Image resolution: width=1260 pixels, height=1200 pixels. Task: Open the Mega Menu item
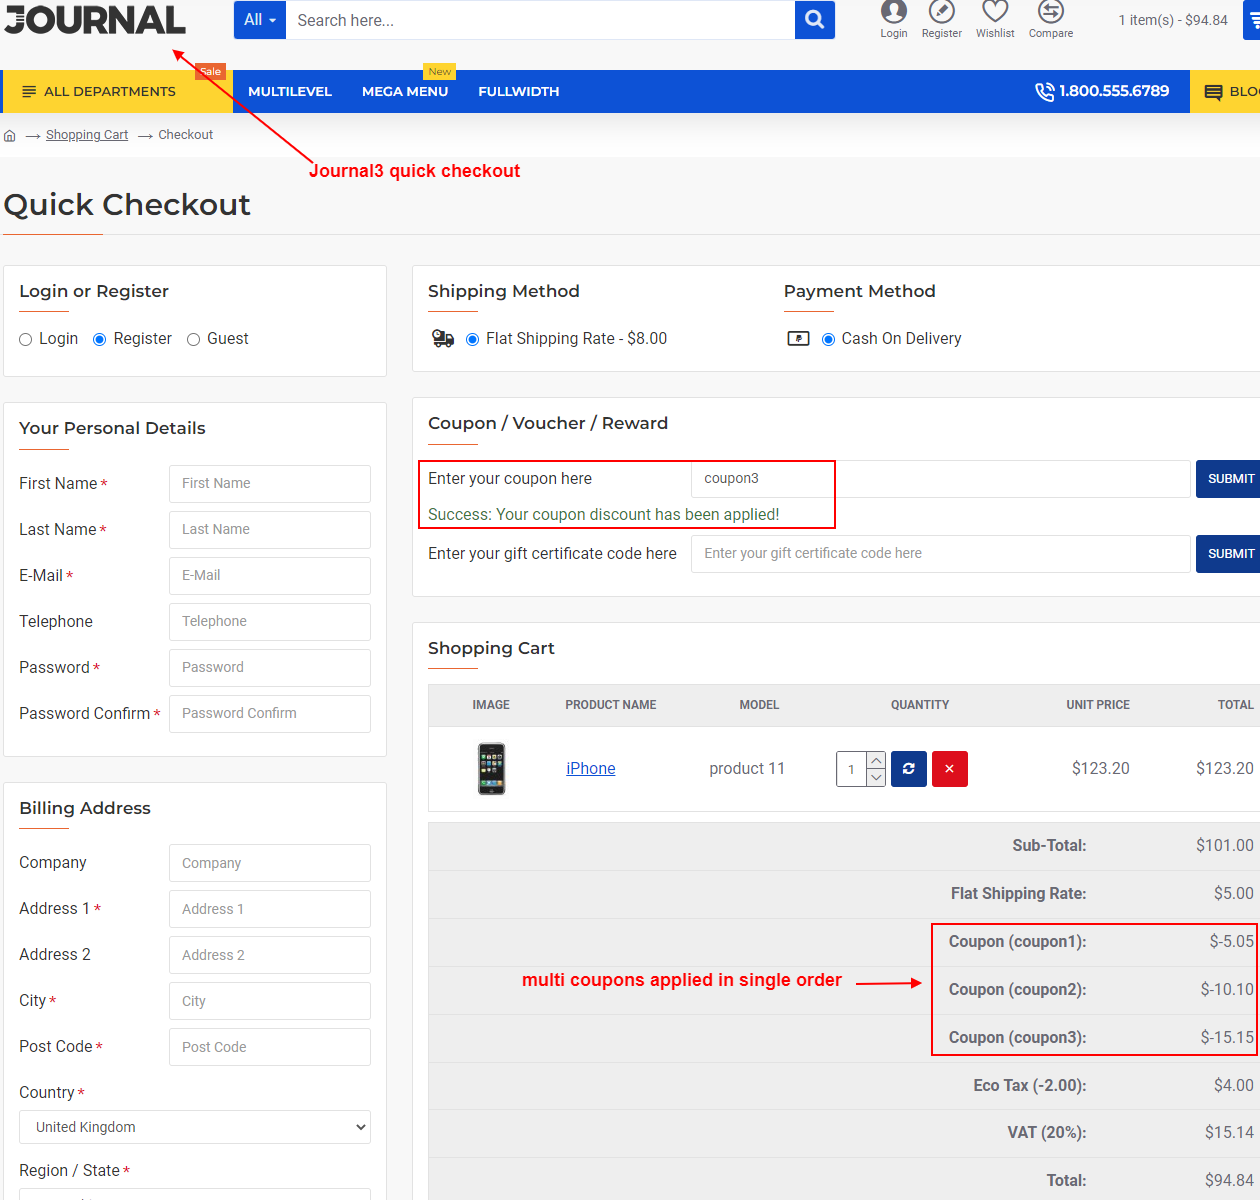click(x=405, y=92)
